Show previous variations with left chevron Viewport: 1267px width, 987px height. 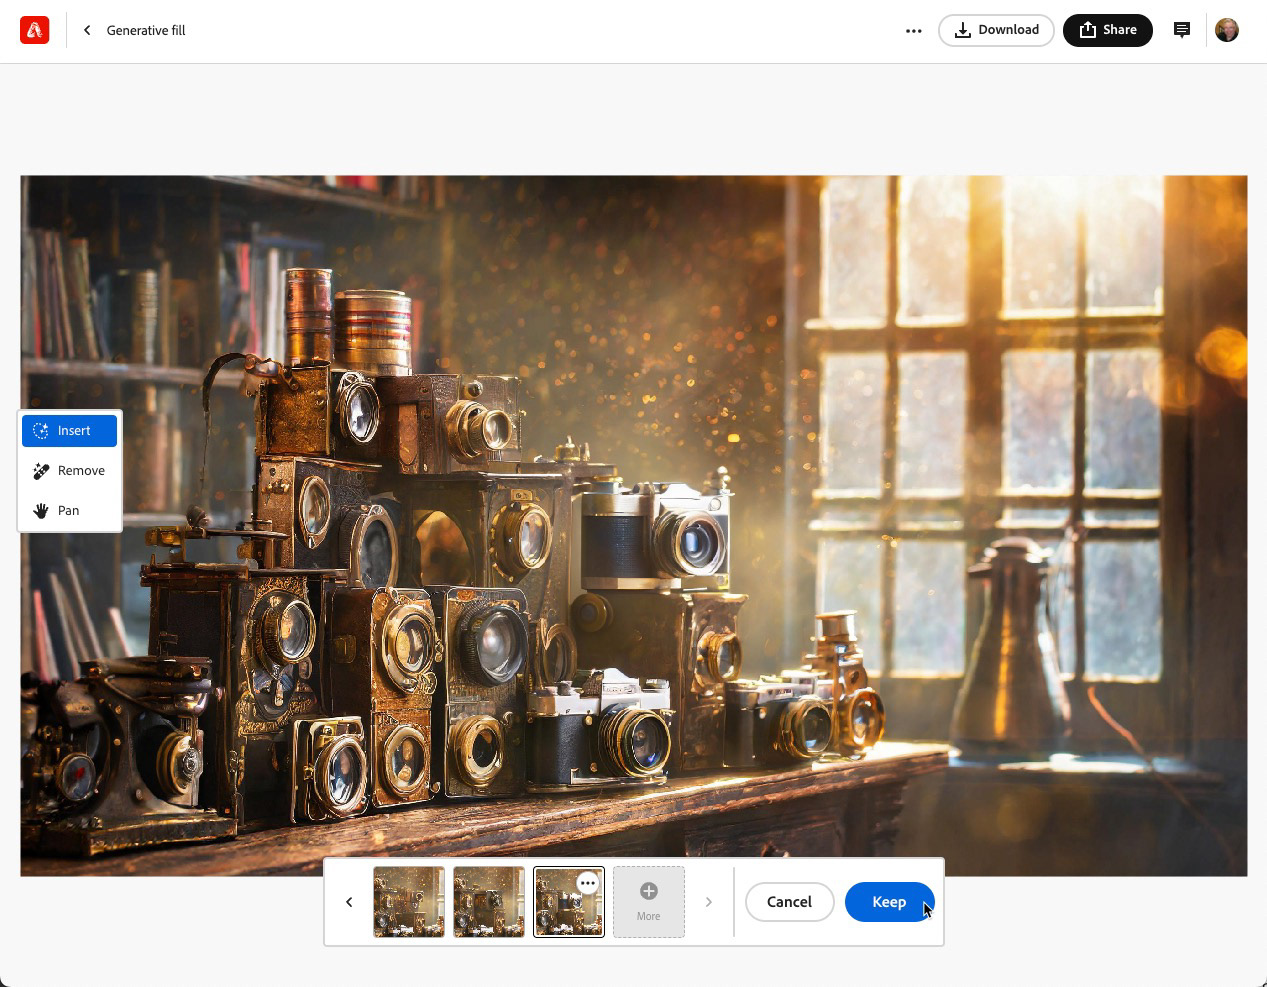coord(349,902)
